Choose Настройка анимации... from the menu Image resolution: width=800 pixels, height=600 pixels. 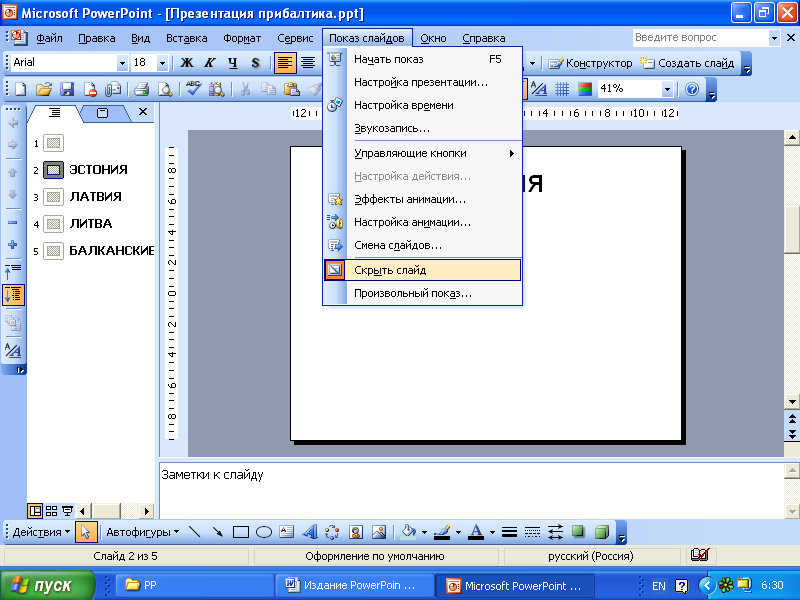[422, 222]
